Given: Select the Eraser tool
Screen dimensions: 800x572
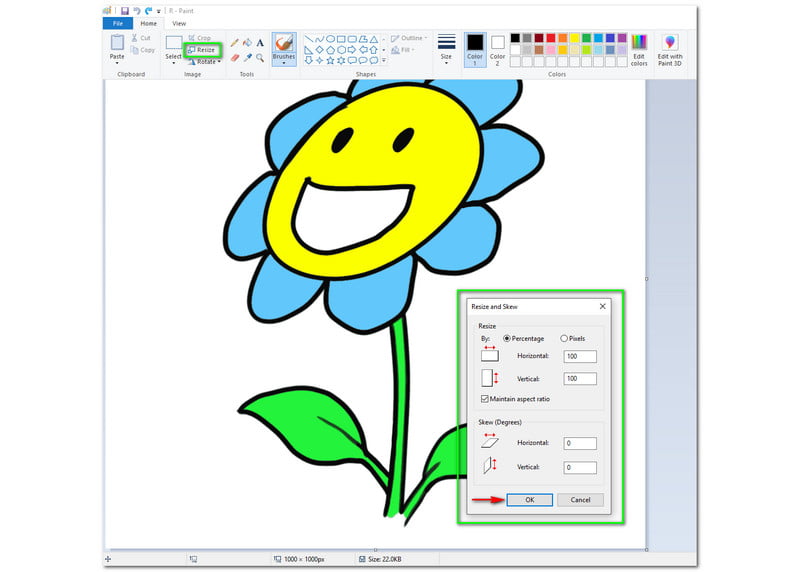Looking at the screenshot, I should click(235, 58).
